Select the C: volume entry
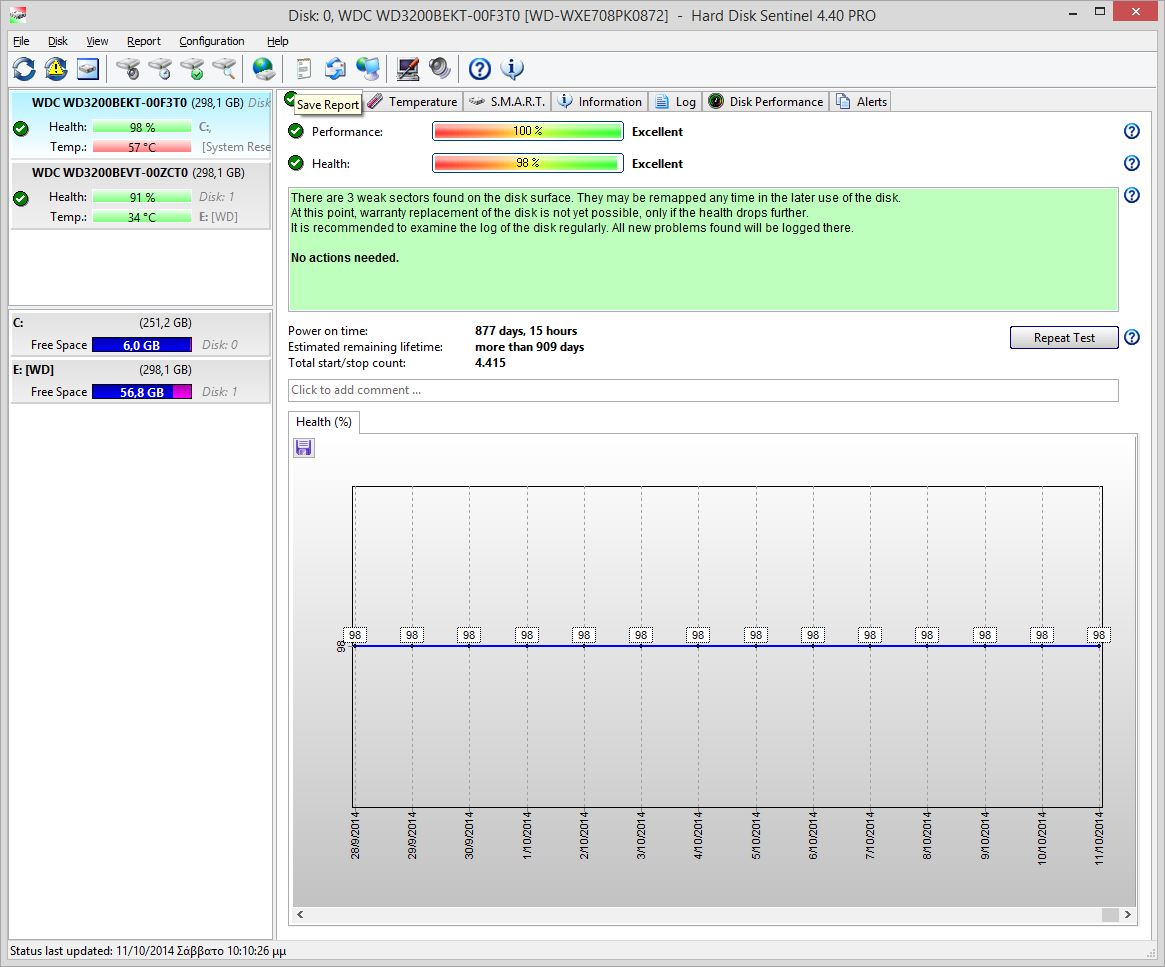 point(141,334)
